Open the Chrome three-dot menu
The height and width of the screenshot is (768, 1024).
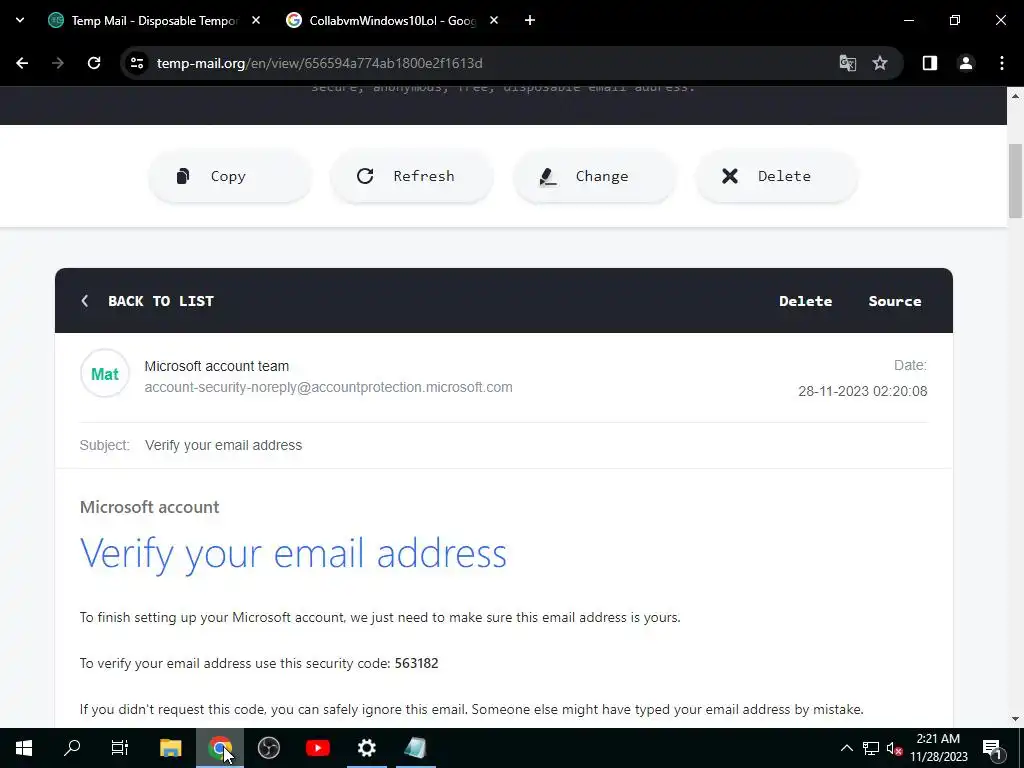1002,63
